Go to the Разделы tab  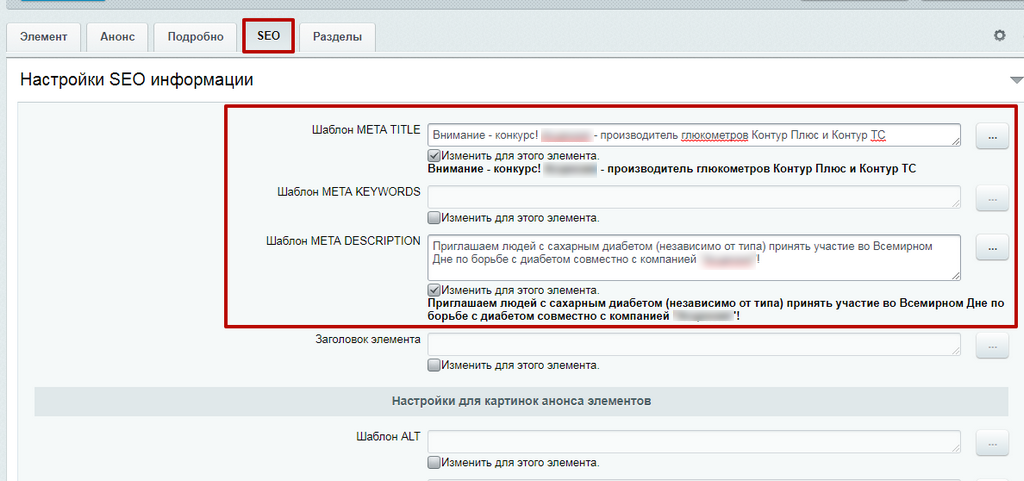(337, 37)
